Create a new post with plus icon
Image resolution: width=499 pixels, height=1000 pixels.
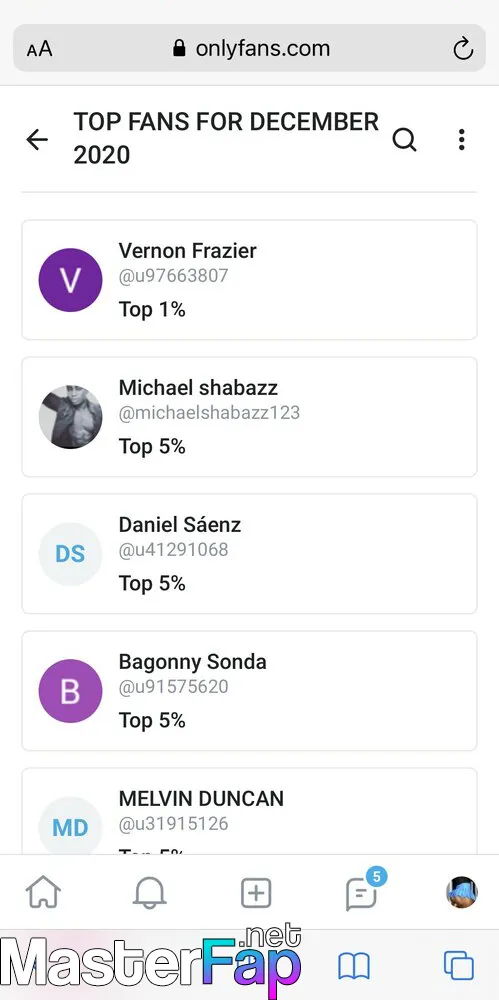pos(256,892)
